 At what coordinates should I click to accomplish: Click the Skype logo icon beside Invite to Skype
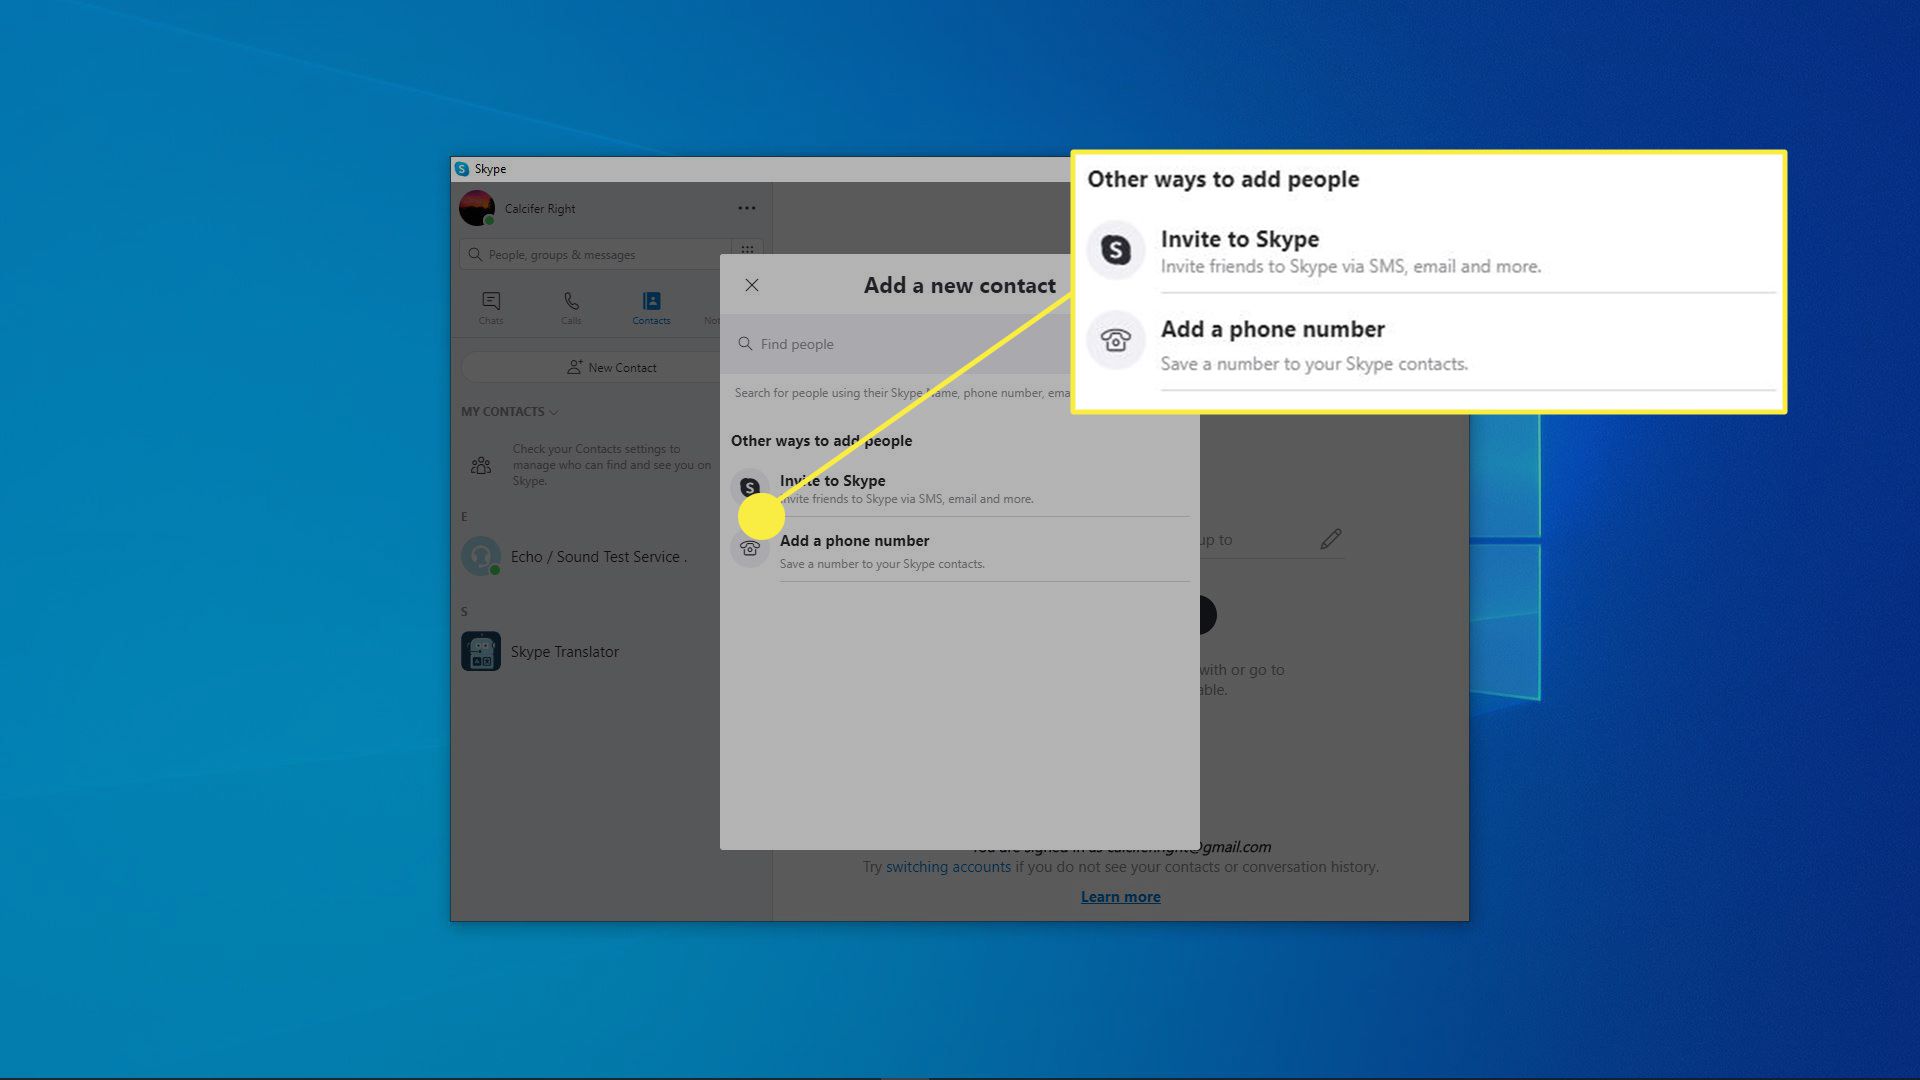[x=749, y=488]
